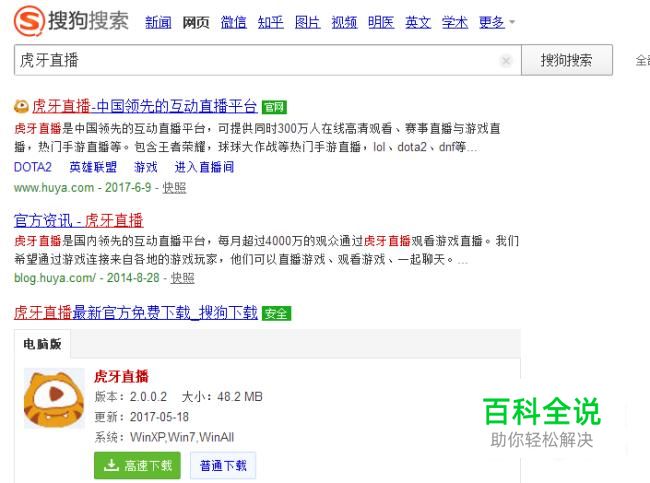650x483 pixels.
Task: Open the 学术 search tab
Action: click(x=455, y=22)
